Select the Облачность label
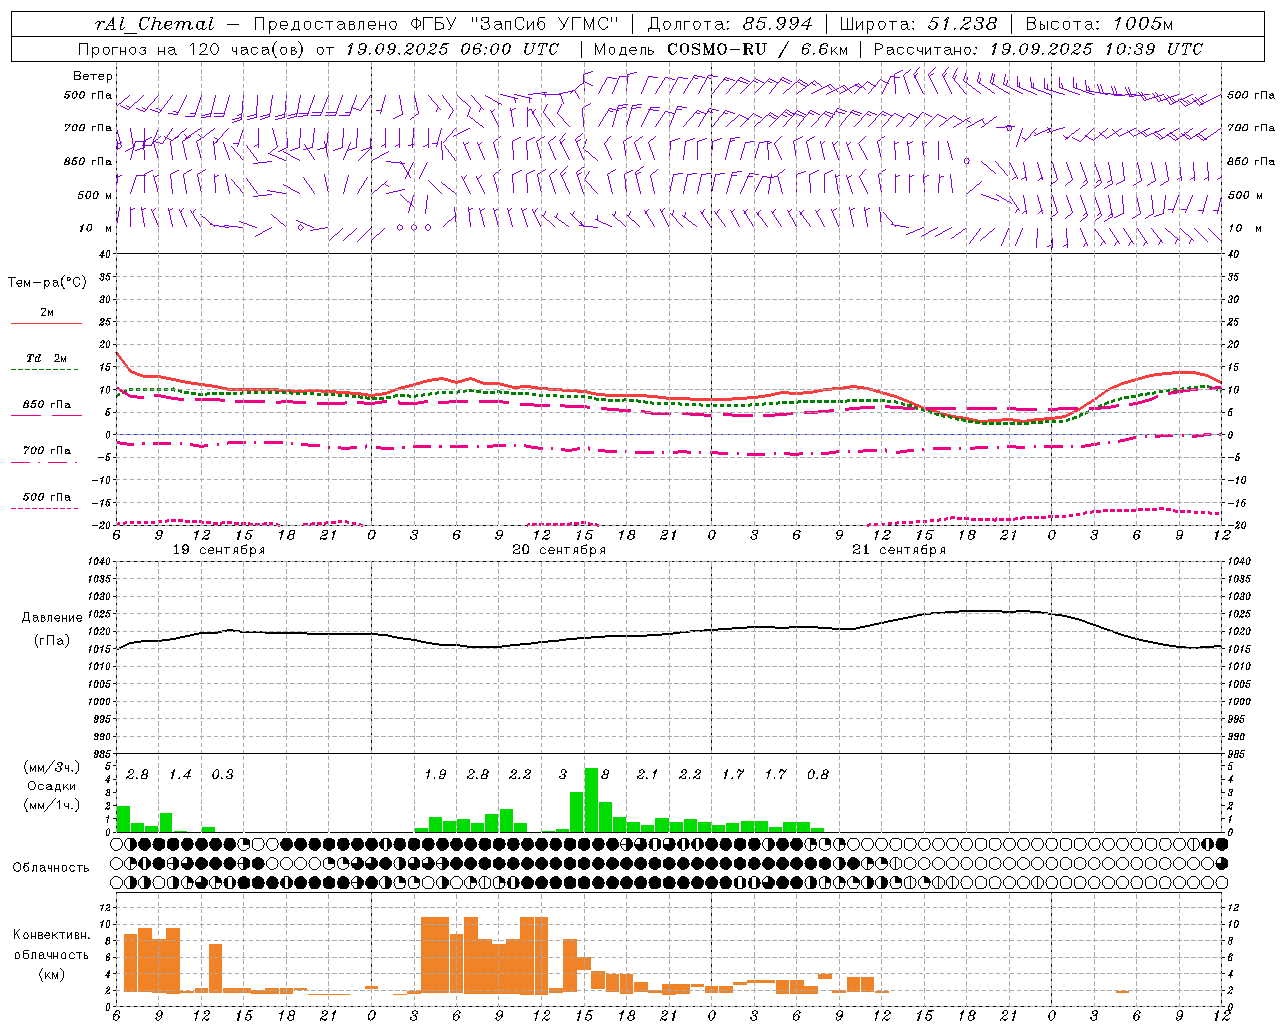Viewport: 1280px width, 1024px height. 51,868
